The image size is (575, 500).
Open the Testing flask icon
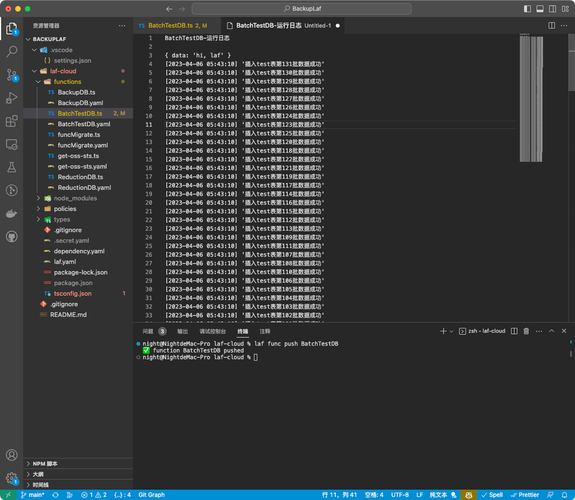click(12, 167)
